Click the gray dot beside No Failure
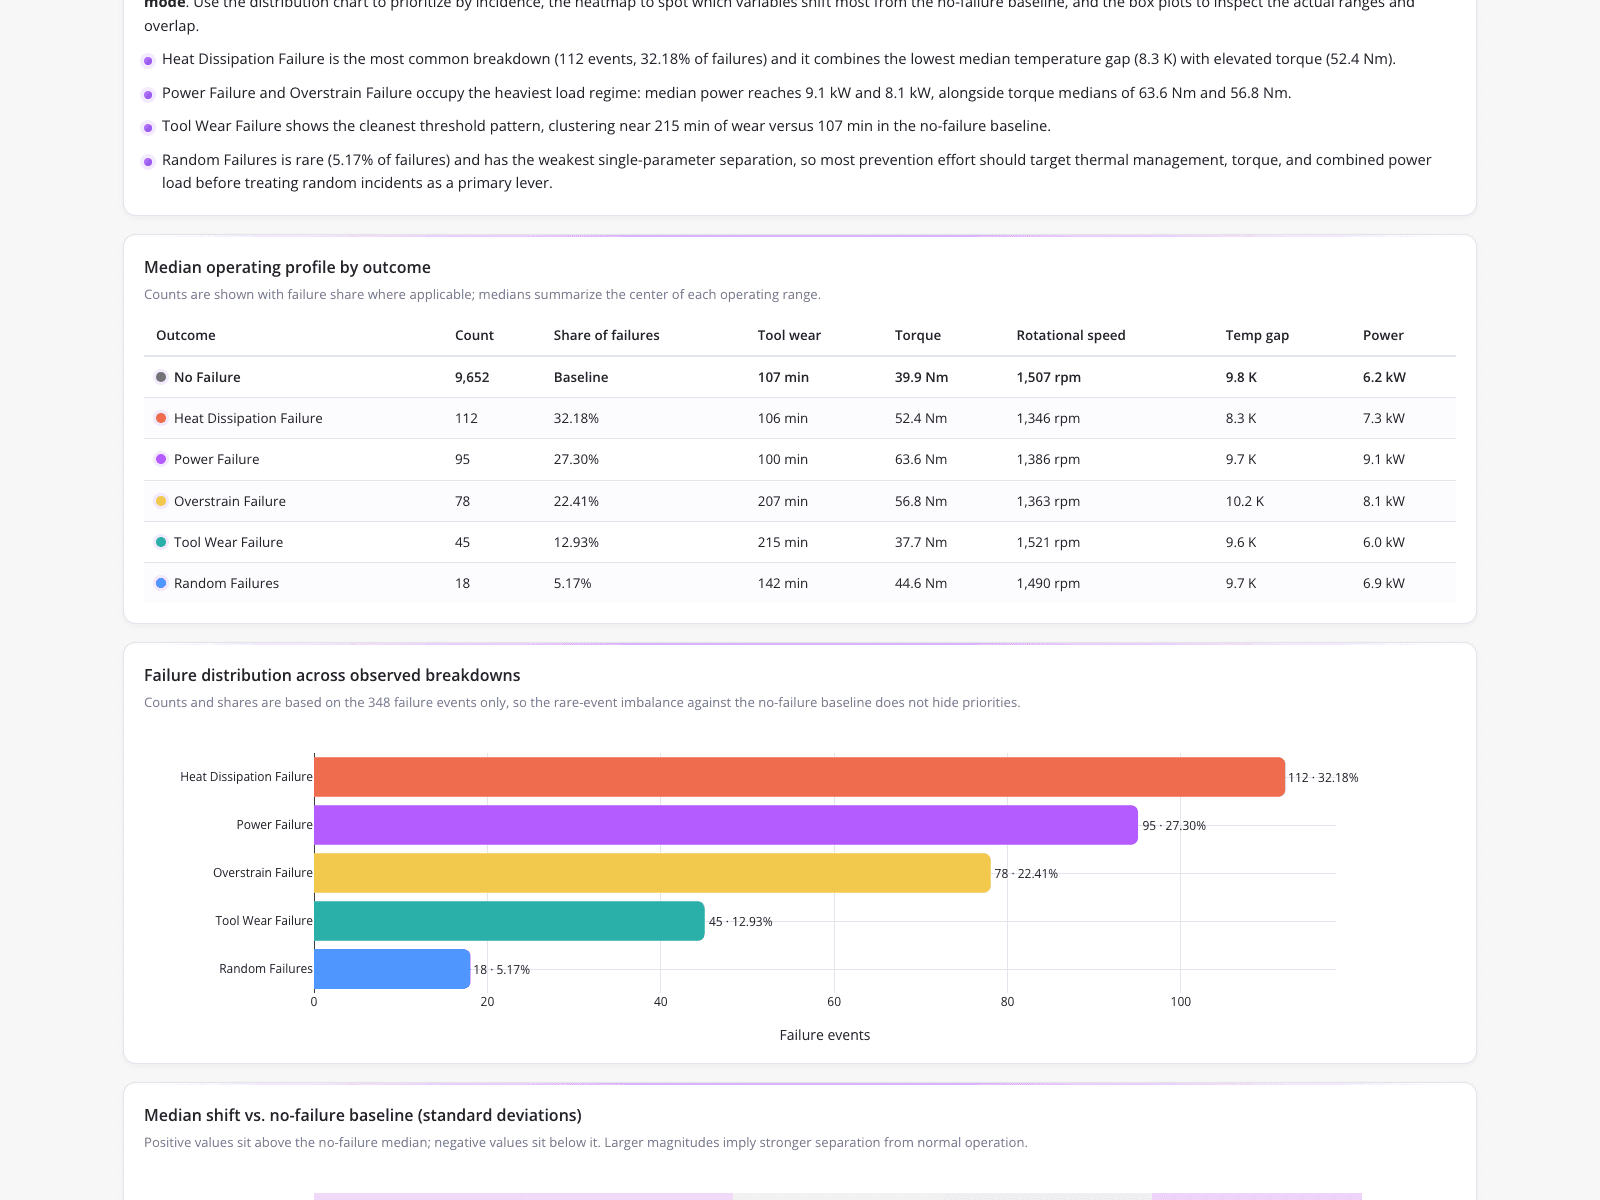The height and width of the screenshot is (1200, 1600). 161,377
